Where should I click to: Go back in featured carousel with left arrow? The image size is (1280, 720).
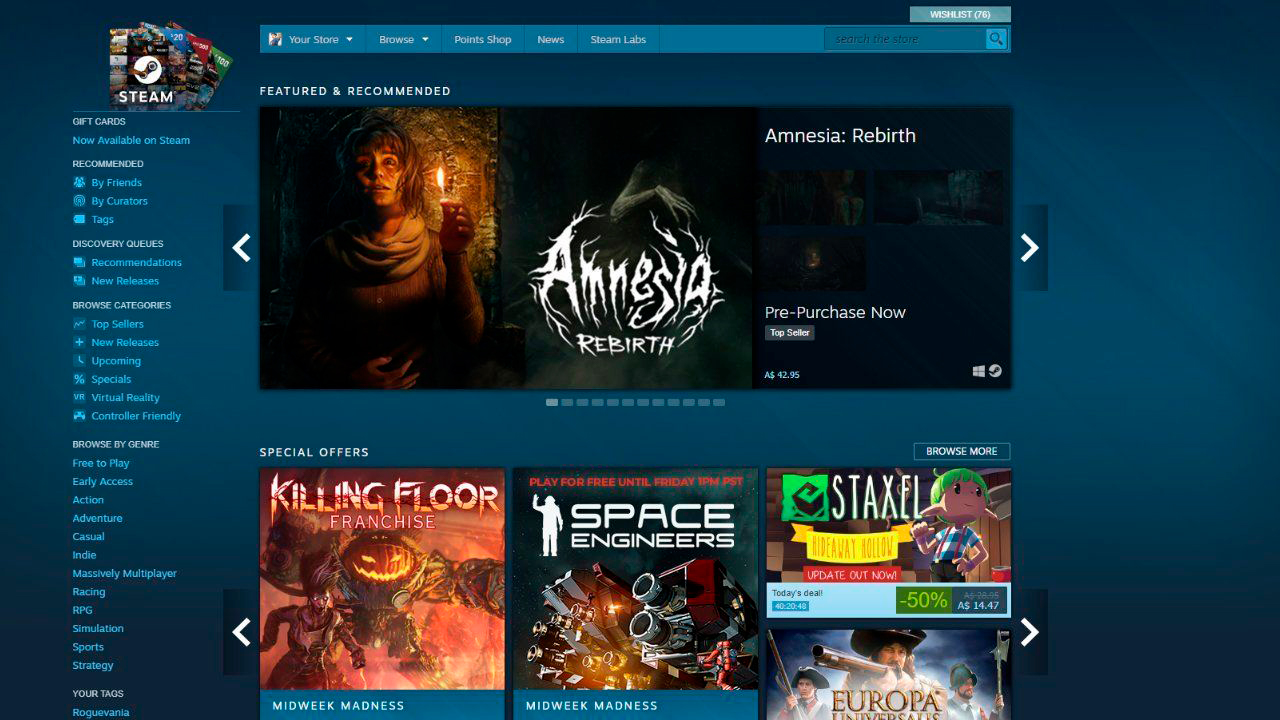pos(241,248)
